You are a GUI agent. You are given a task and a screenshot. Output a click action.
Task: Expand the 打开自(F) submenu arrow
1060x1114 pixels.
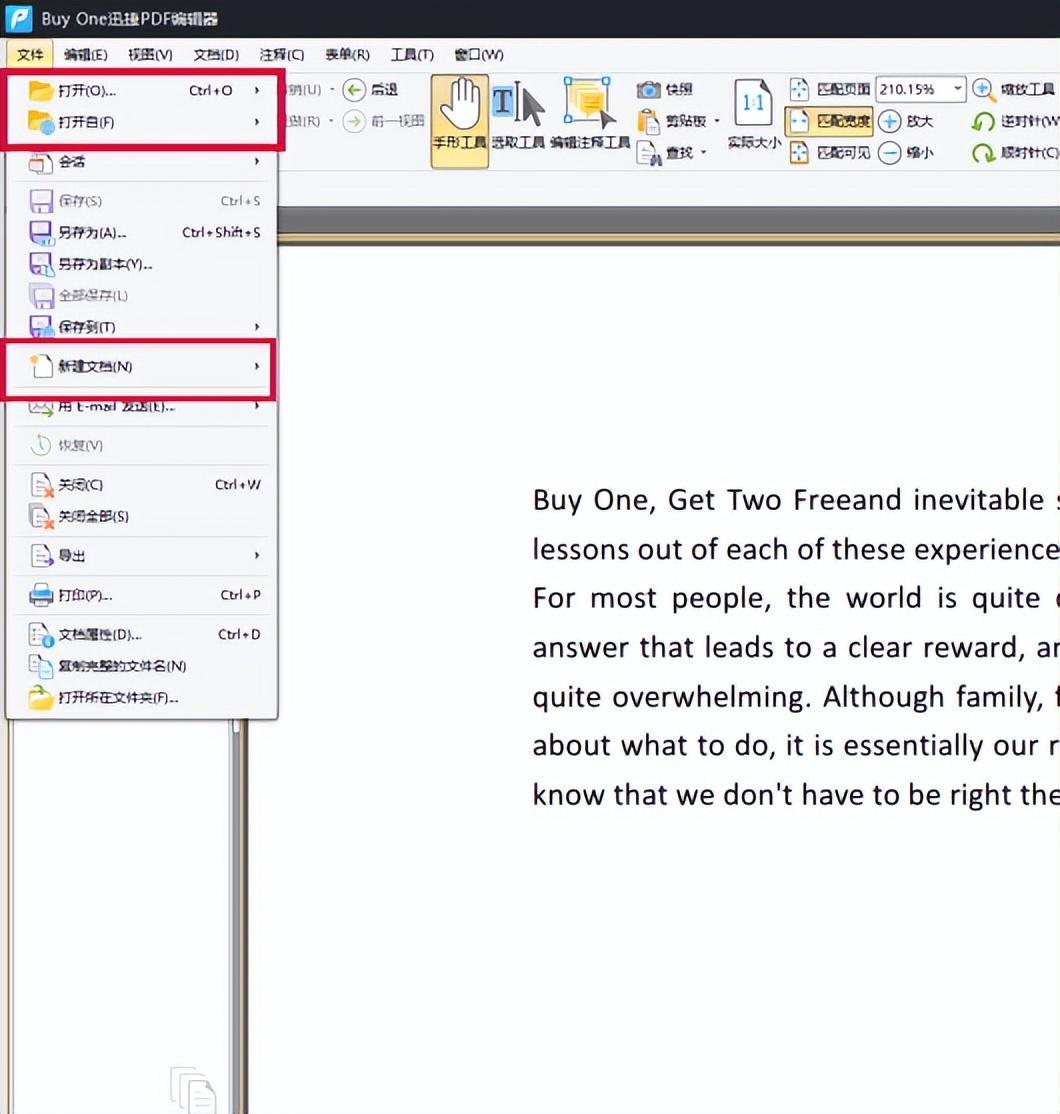256,122
